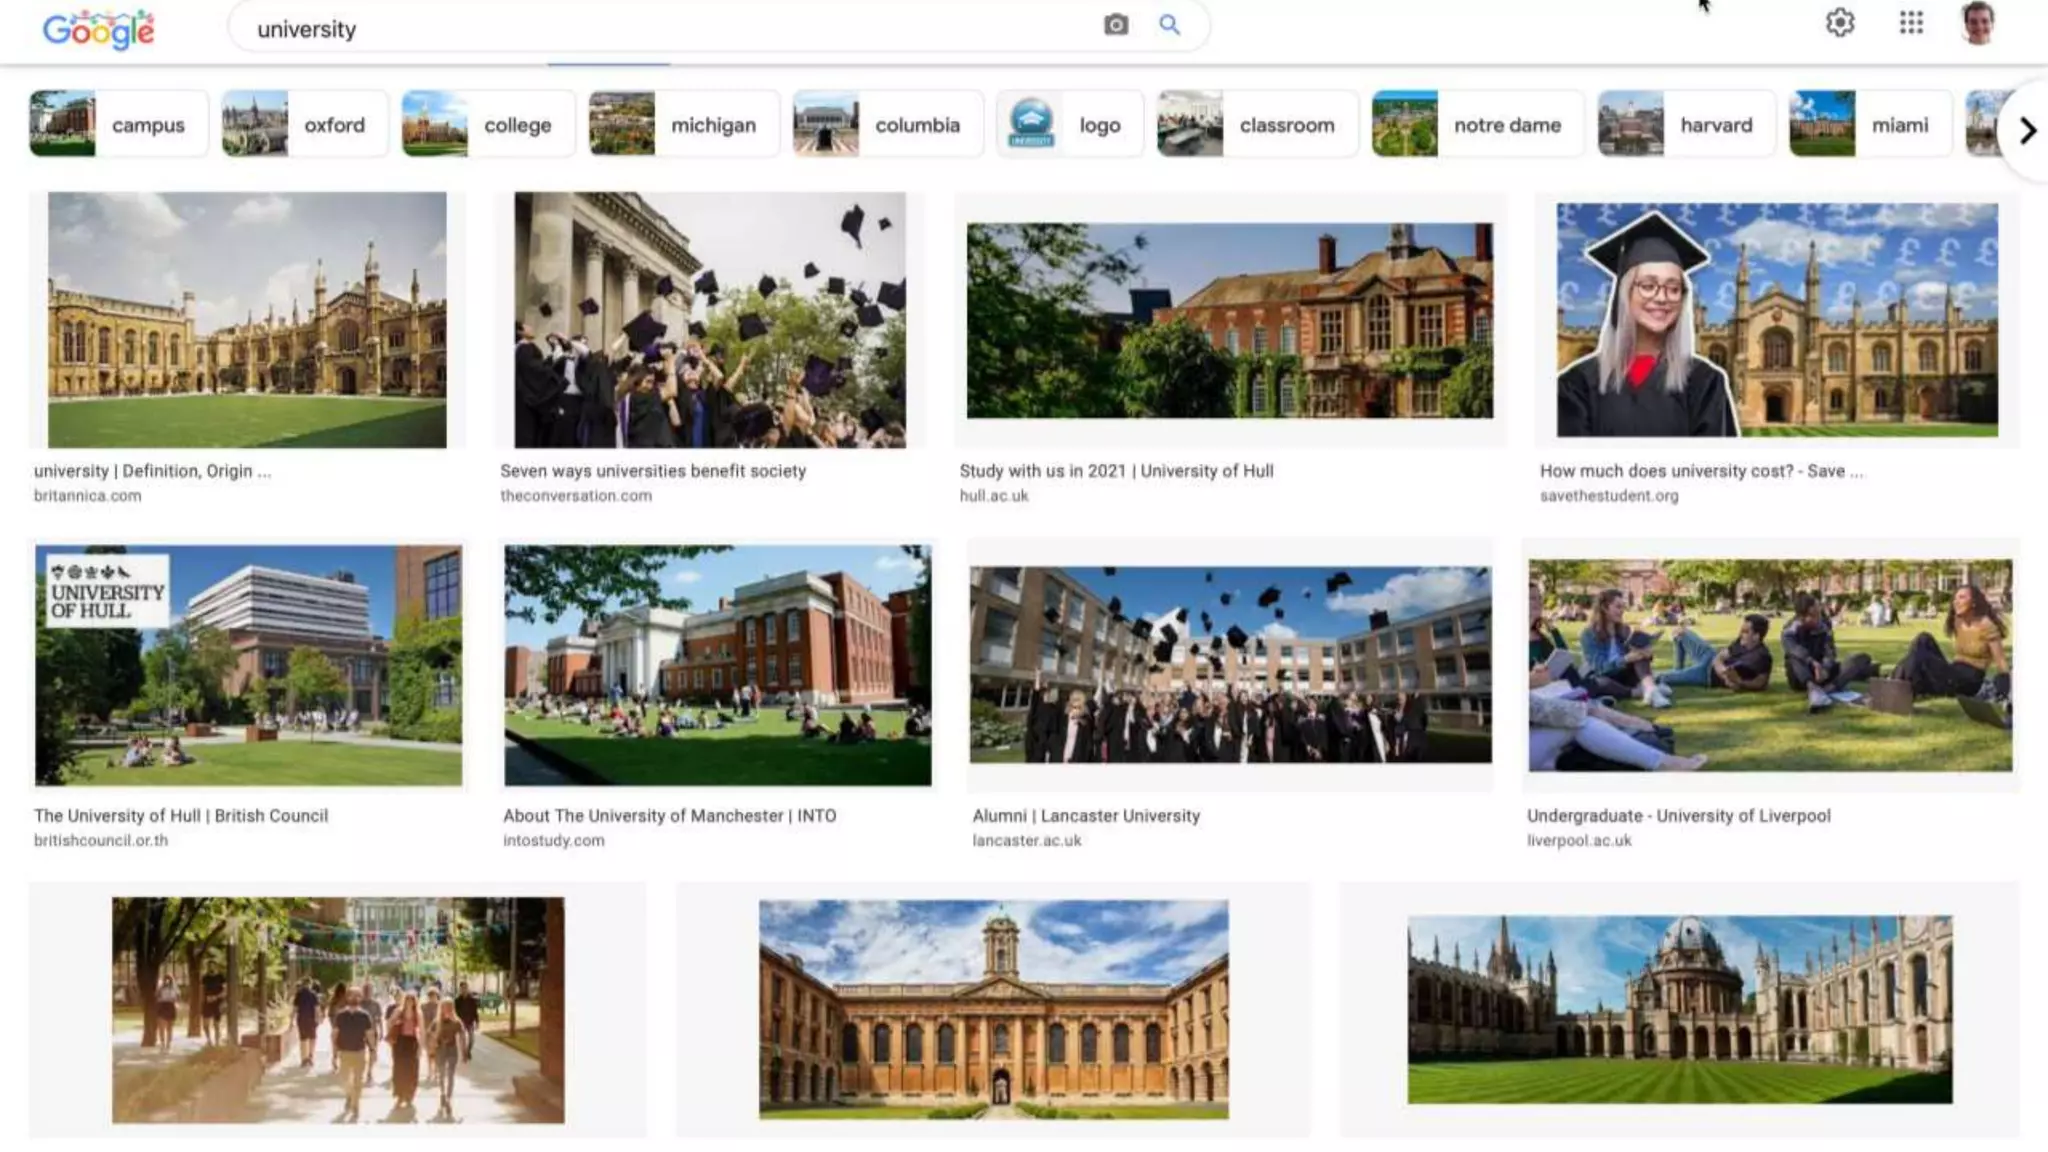Filter results by notre dame chip

click(1477, 124)
